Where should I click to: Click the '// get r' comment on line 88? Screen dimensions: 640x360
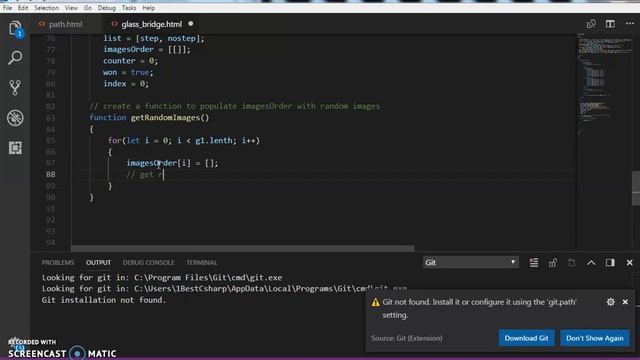click(144, 175)
